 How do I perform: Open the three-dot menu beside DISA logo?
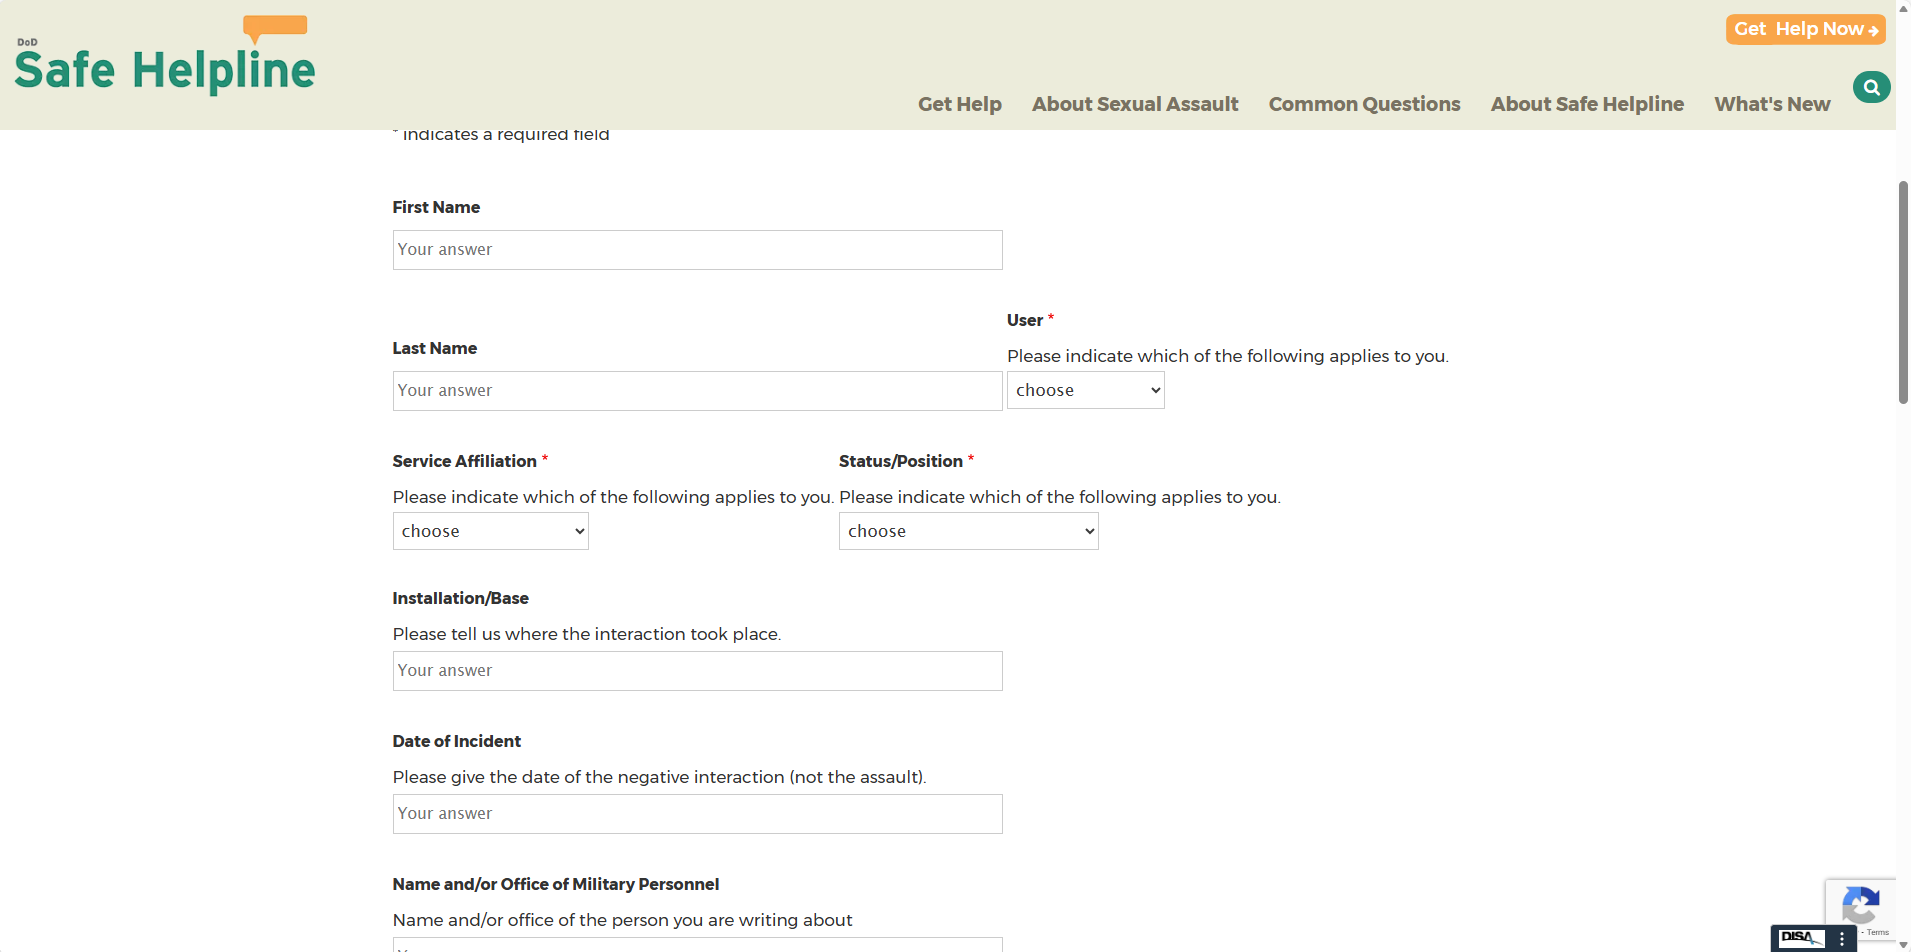click(x=1842, y=939)
